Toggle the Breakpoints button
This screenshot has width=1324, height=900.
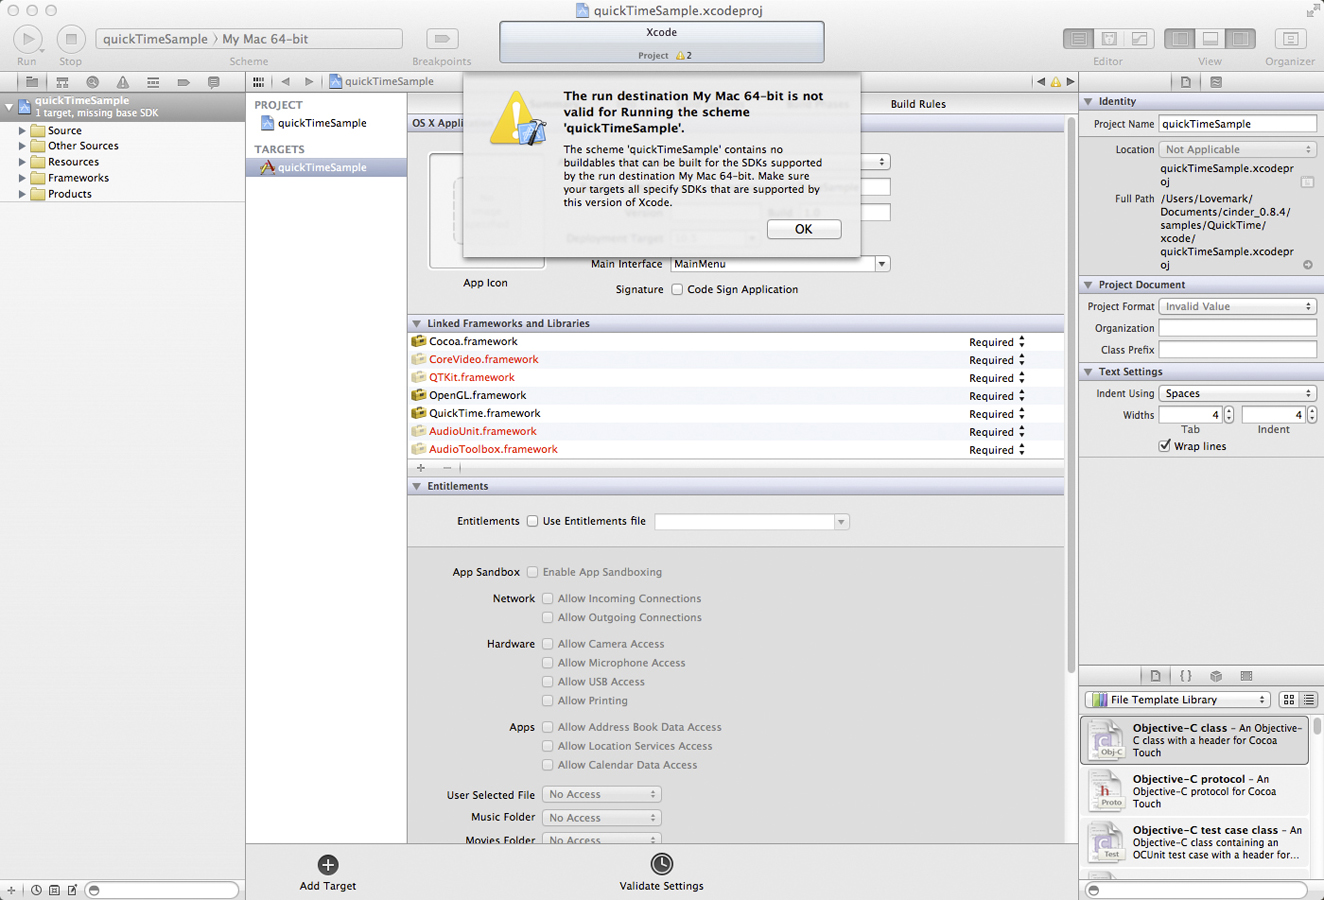[x=441, y=39]
